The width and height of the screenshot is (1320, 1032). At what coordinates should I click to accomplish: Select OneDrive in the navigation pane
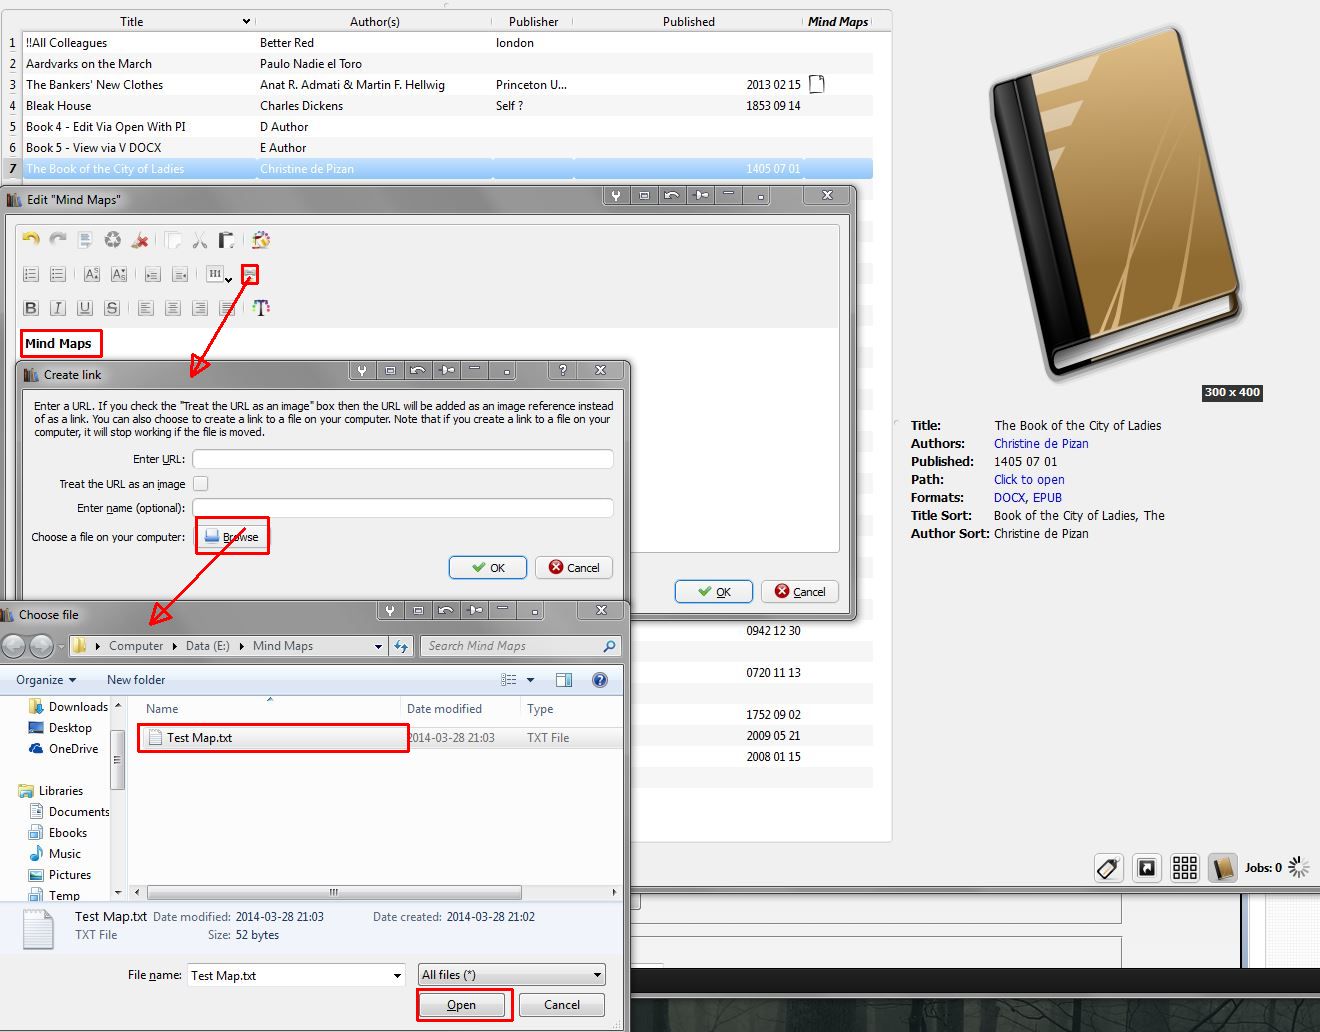click(64, 749)
